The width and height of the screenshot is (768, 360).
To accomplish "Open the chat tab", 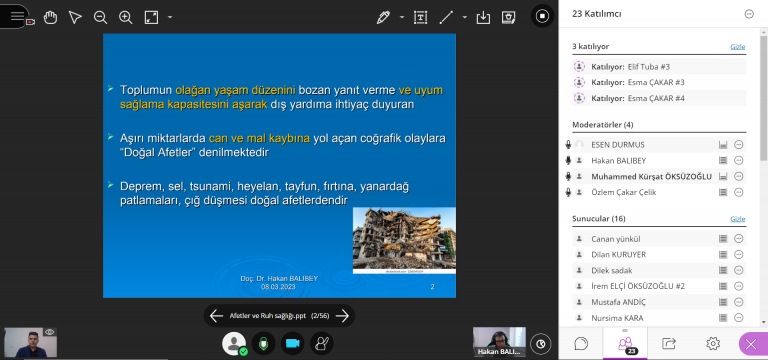I will tap(581, 343).
